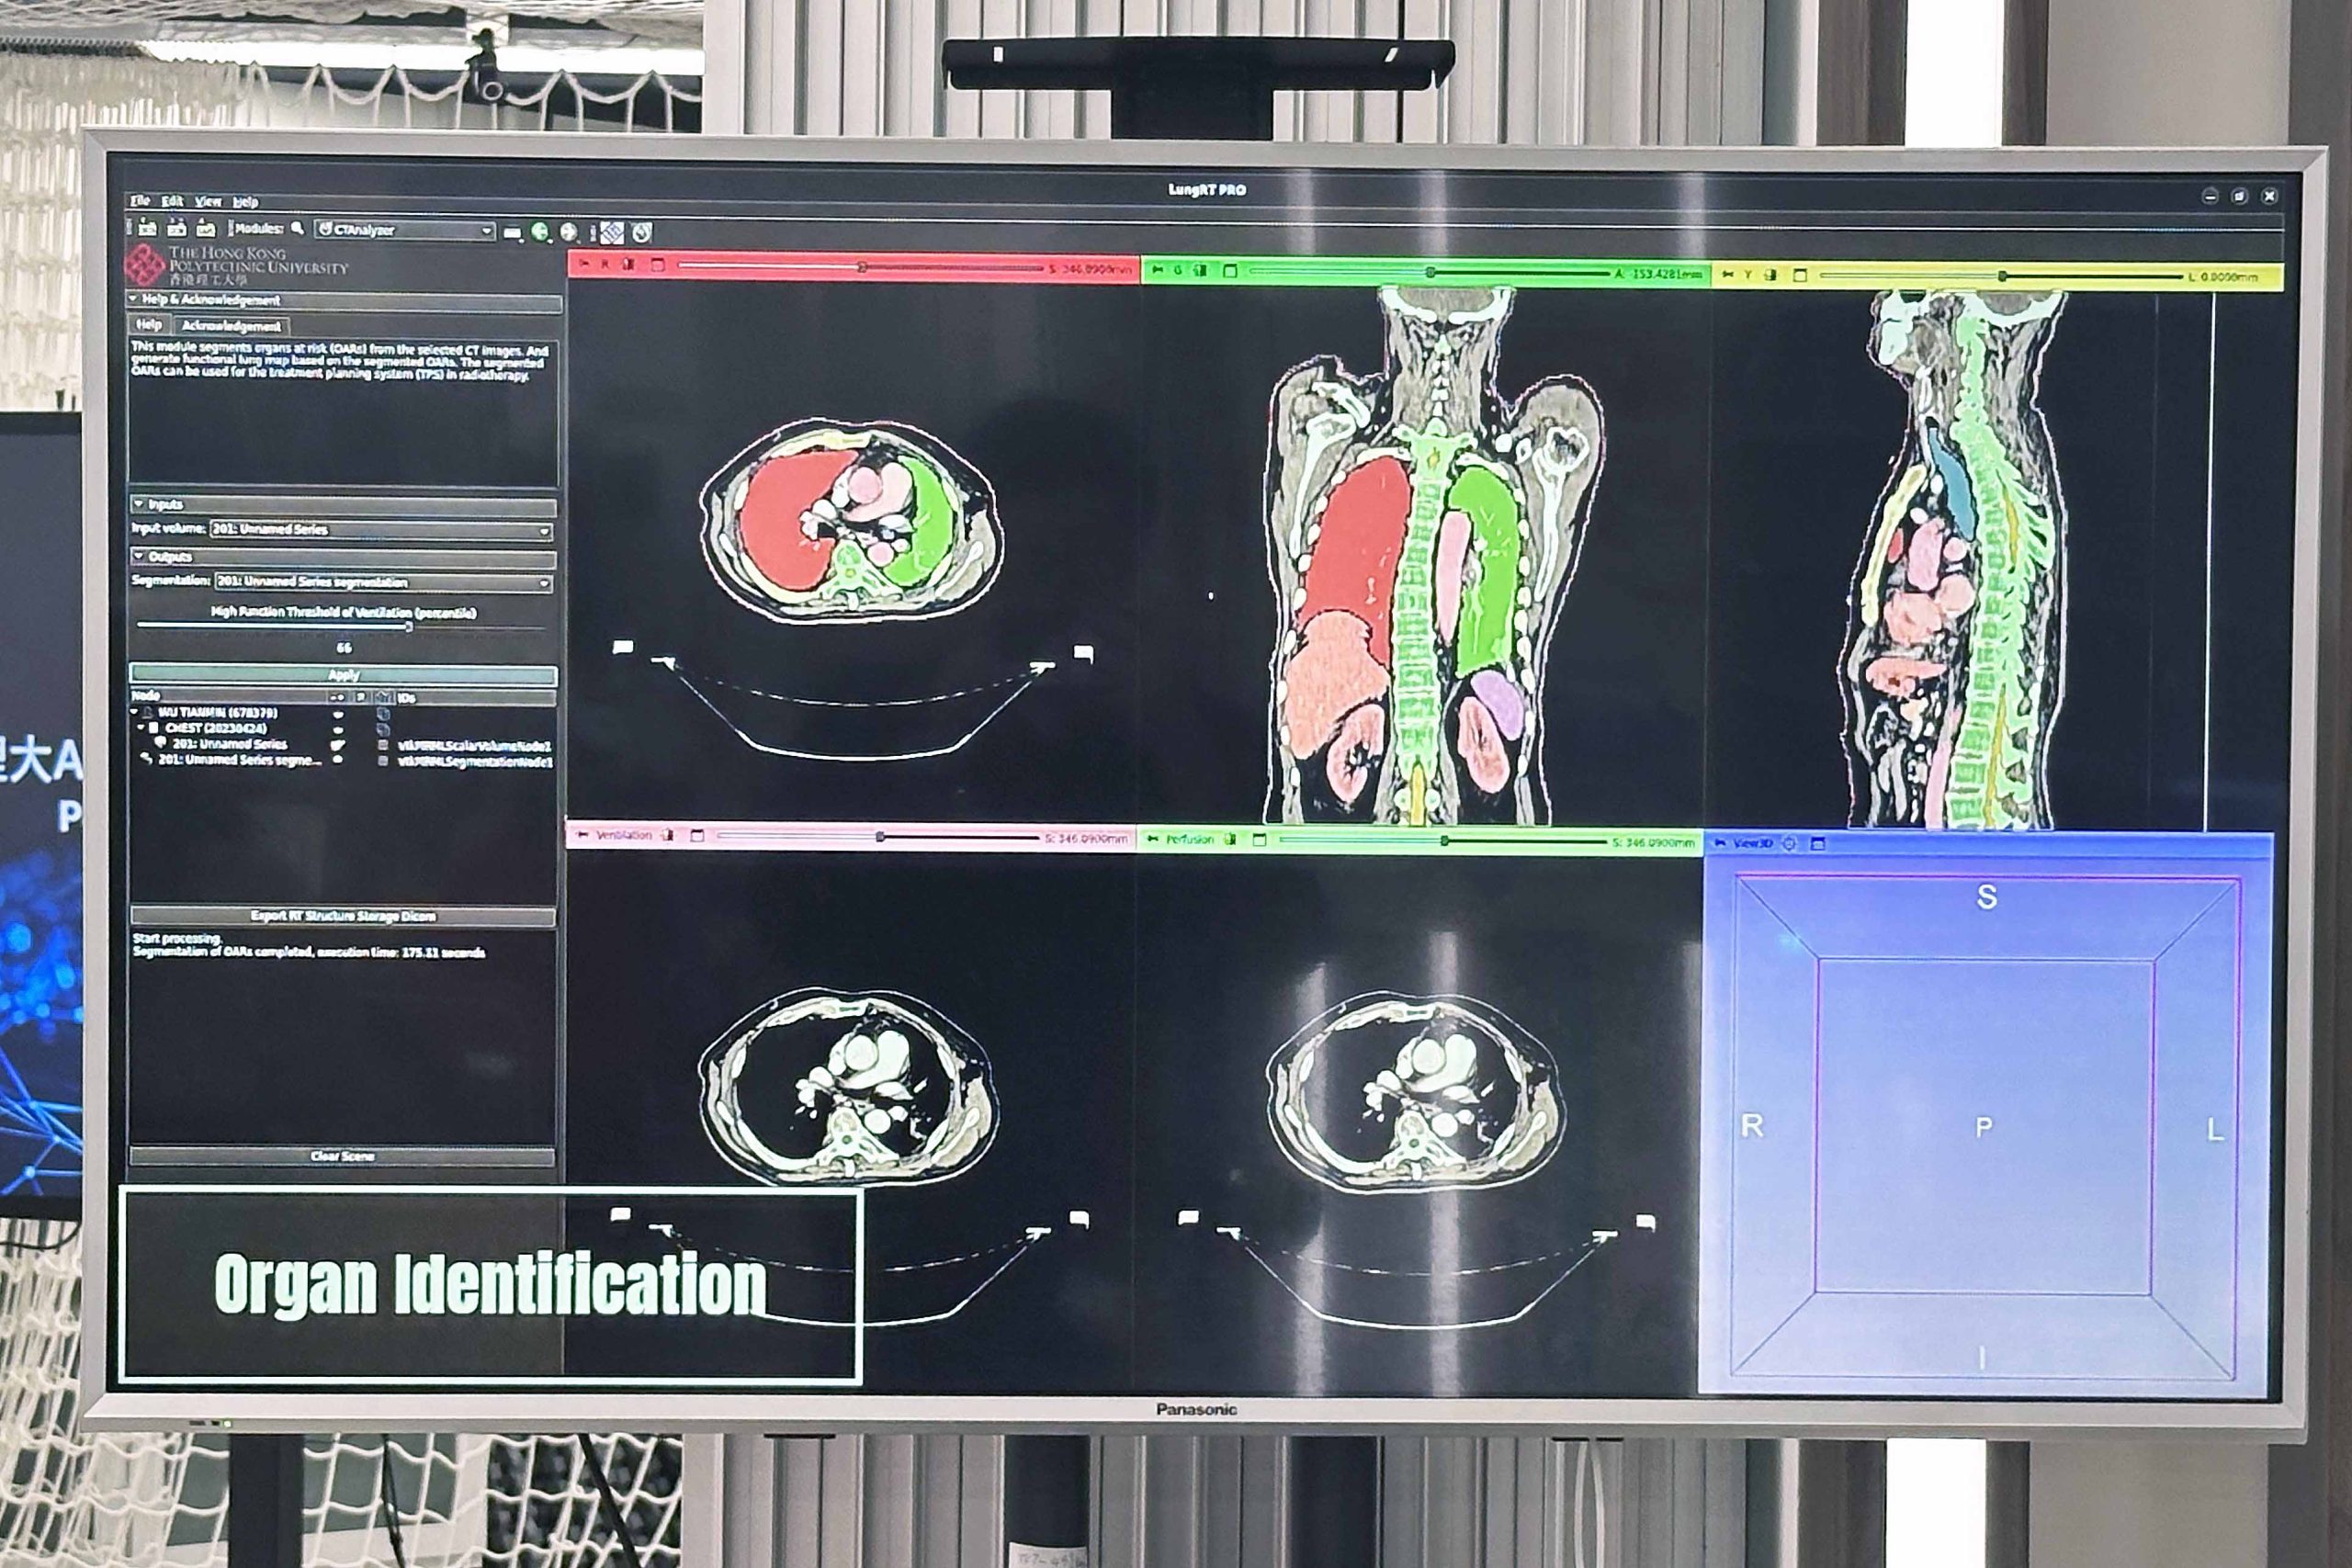Click the pin icon on View3D bar
The height and width of the screenshot is (1568, 2352).
(x=1720, y=843)
